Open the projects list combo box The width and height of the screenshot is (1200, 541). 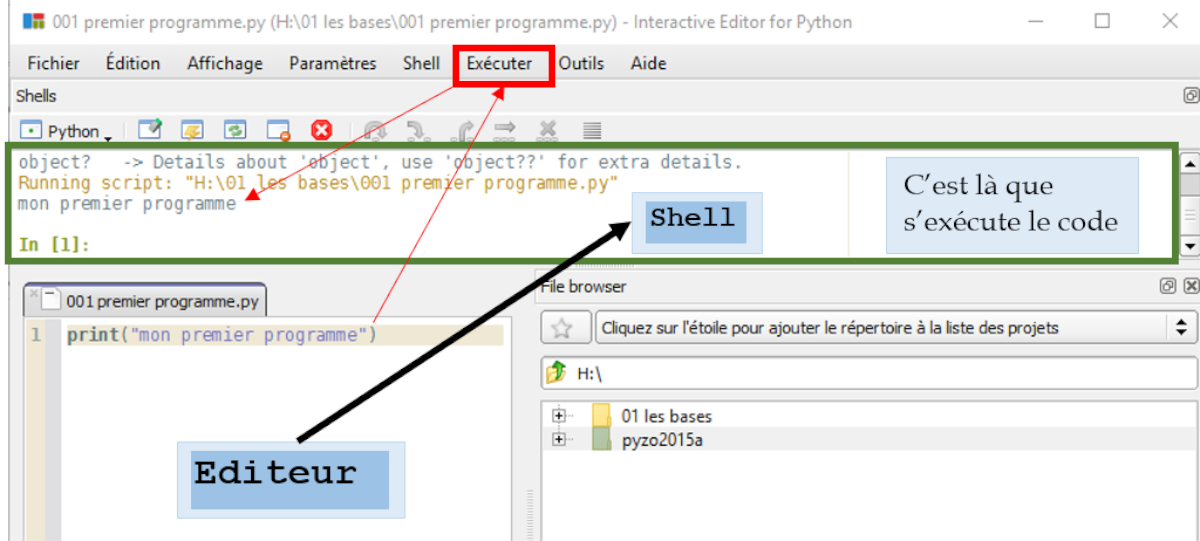894,328
